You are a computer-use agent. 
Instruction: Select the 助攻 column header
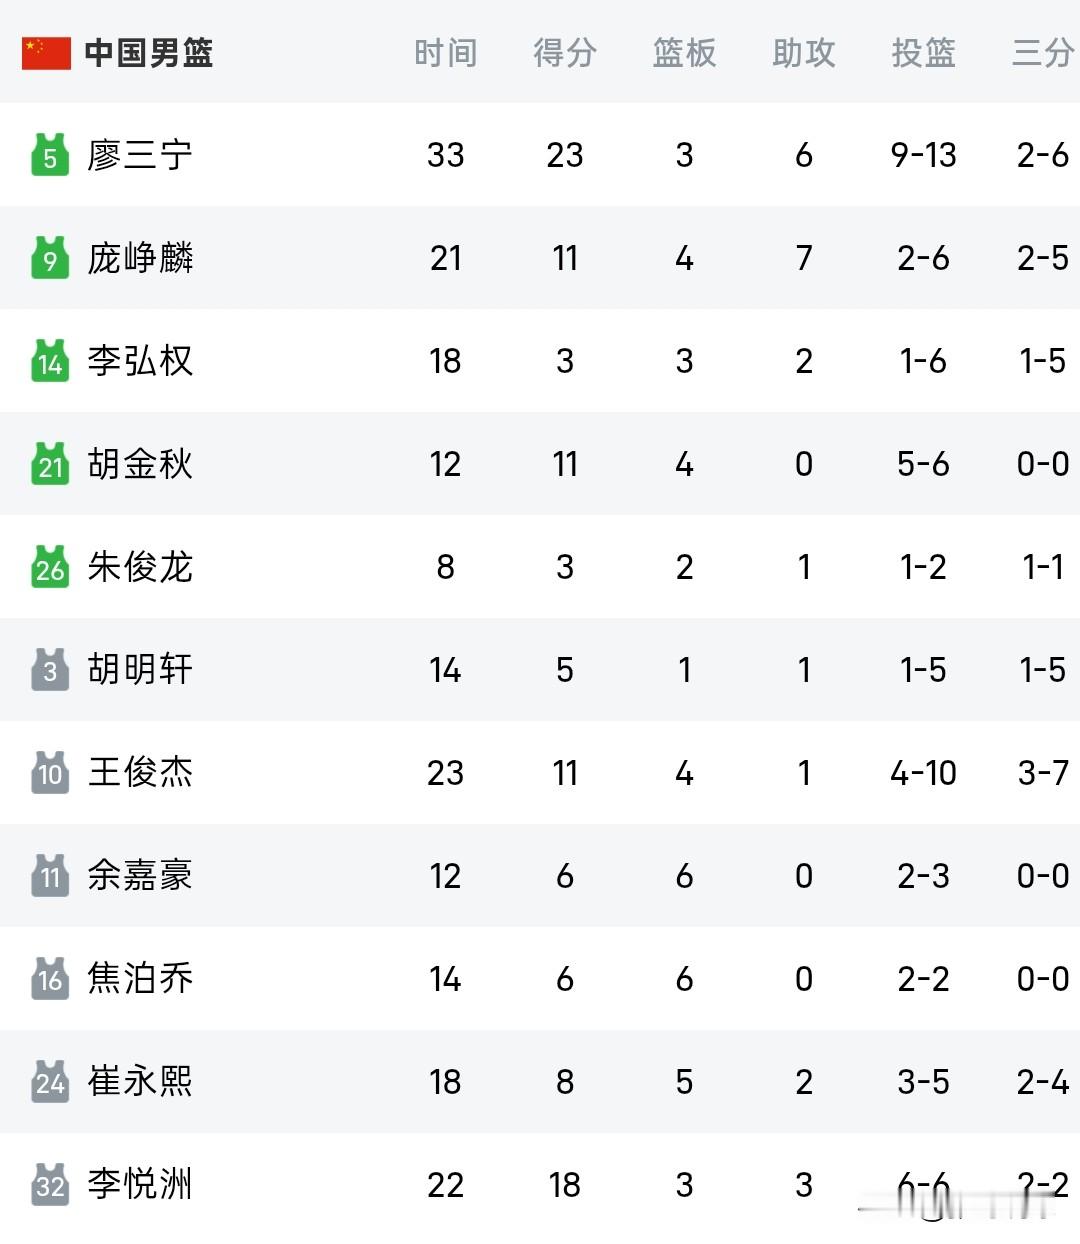[x=804, y=53]
